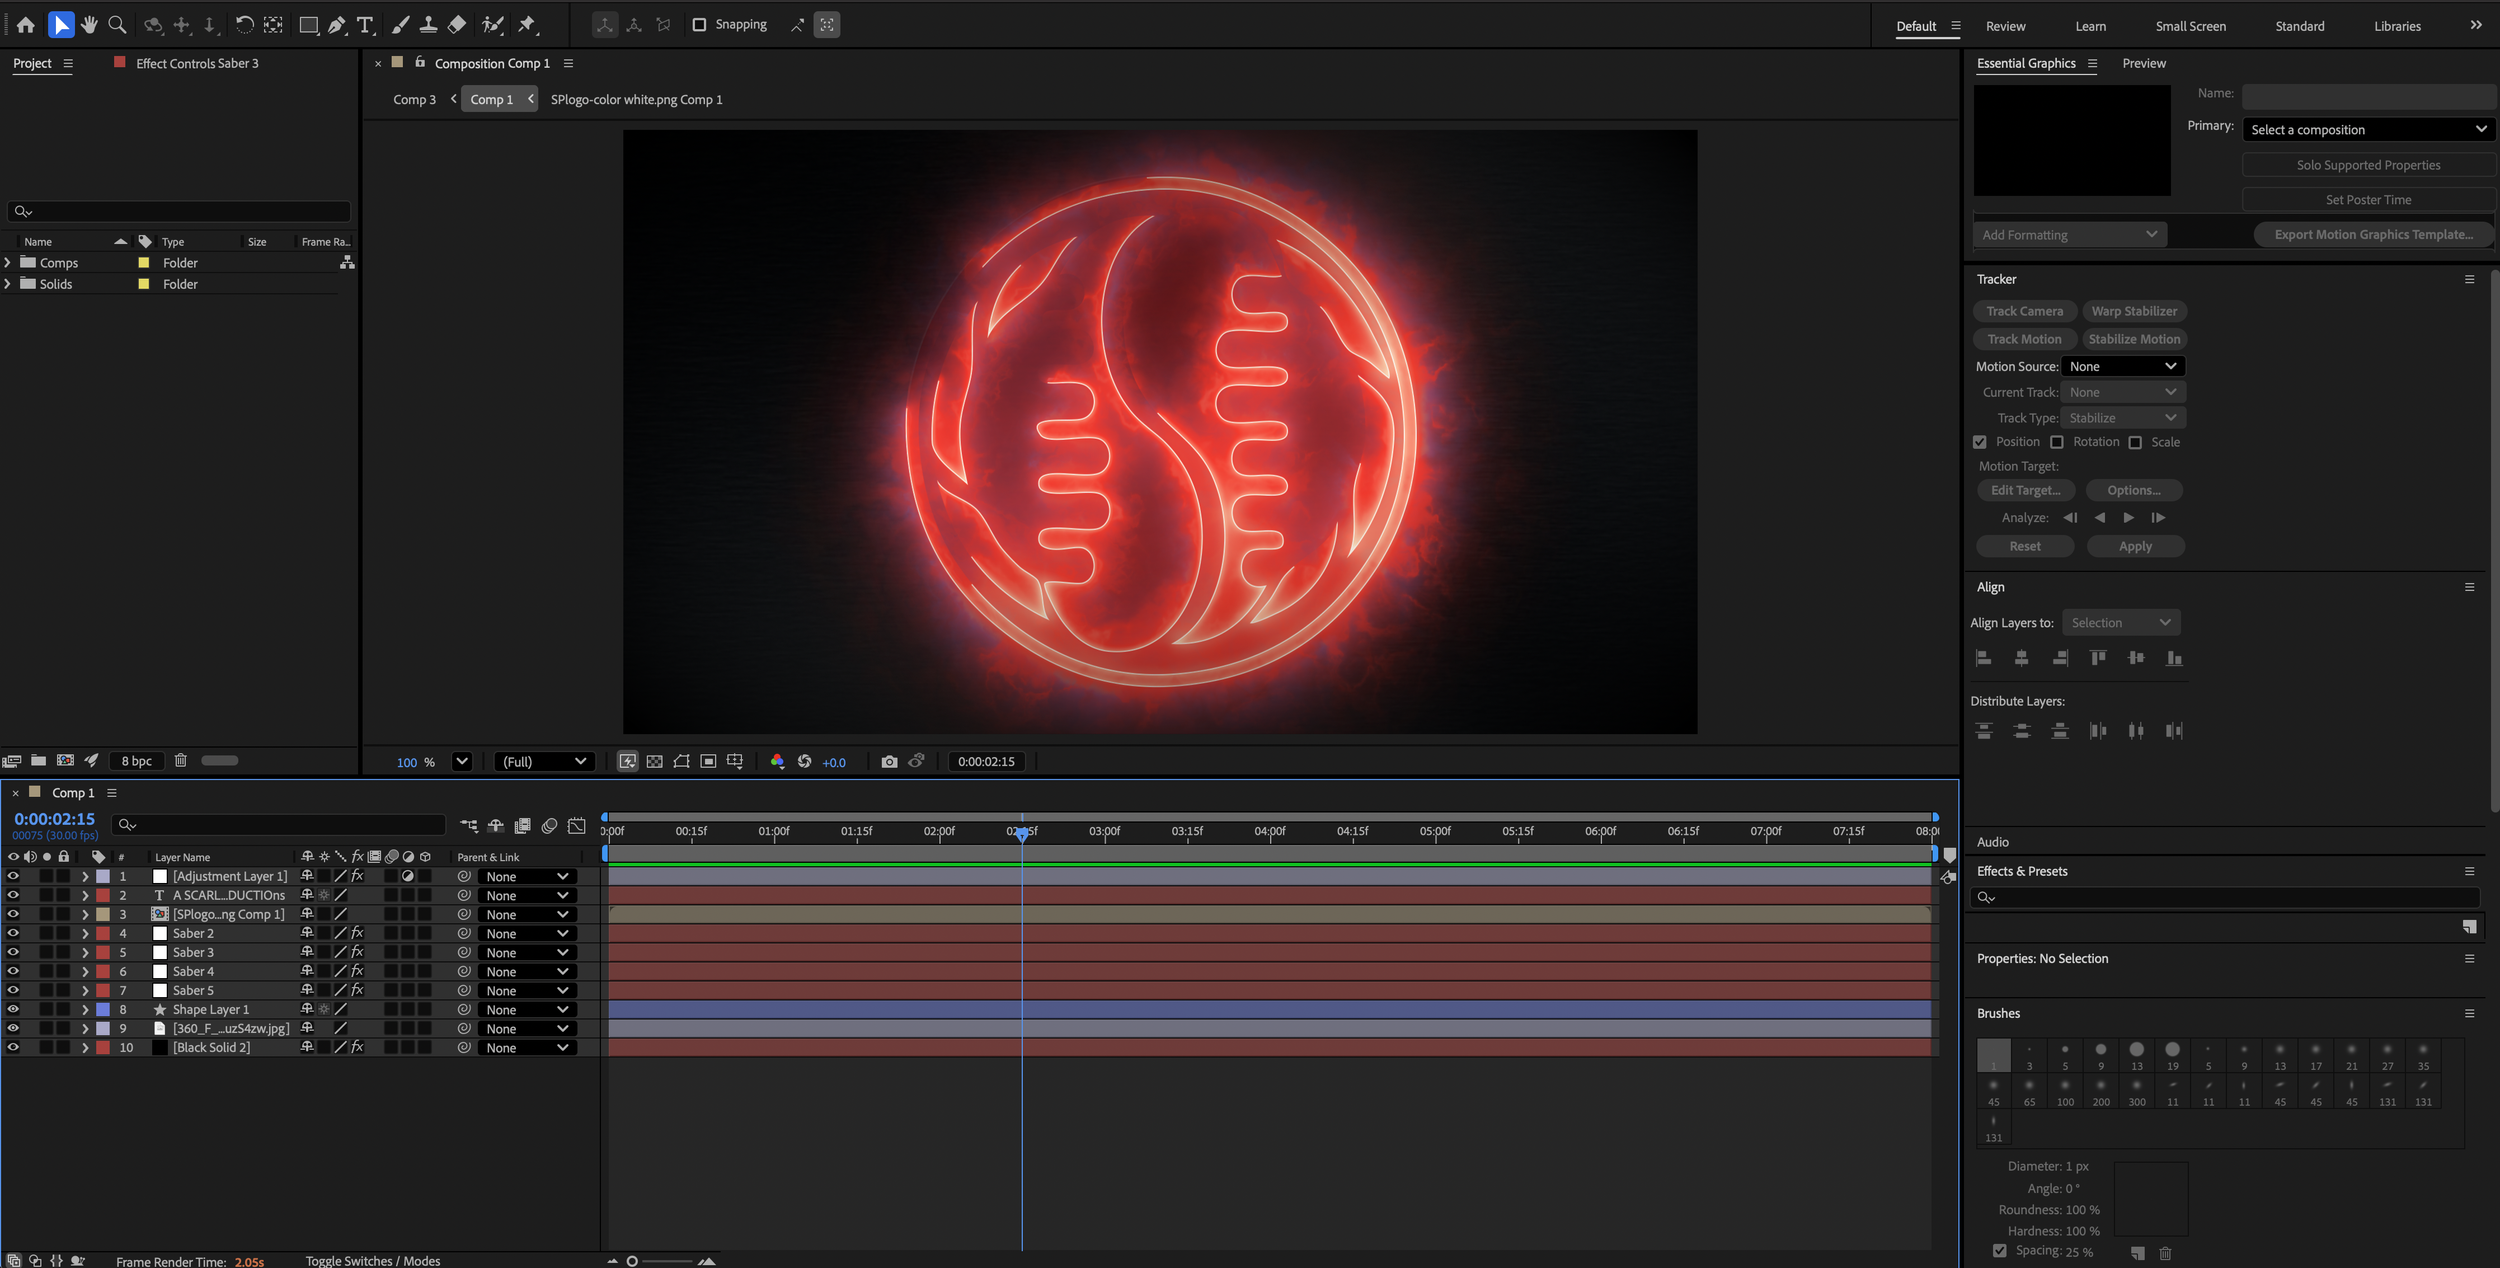The height and width of the screenshot is (1268, 2500).
Task: Create a new folder in Project panel
Action: coord(38,761)
